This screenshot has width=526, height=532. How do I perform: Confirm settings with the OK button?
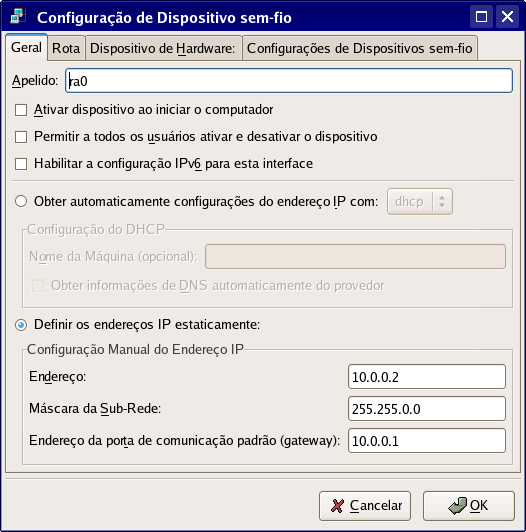click(x=469, y=506)
